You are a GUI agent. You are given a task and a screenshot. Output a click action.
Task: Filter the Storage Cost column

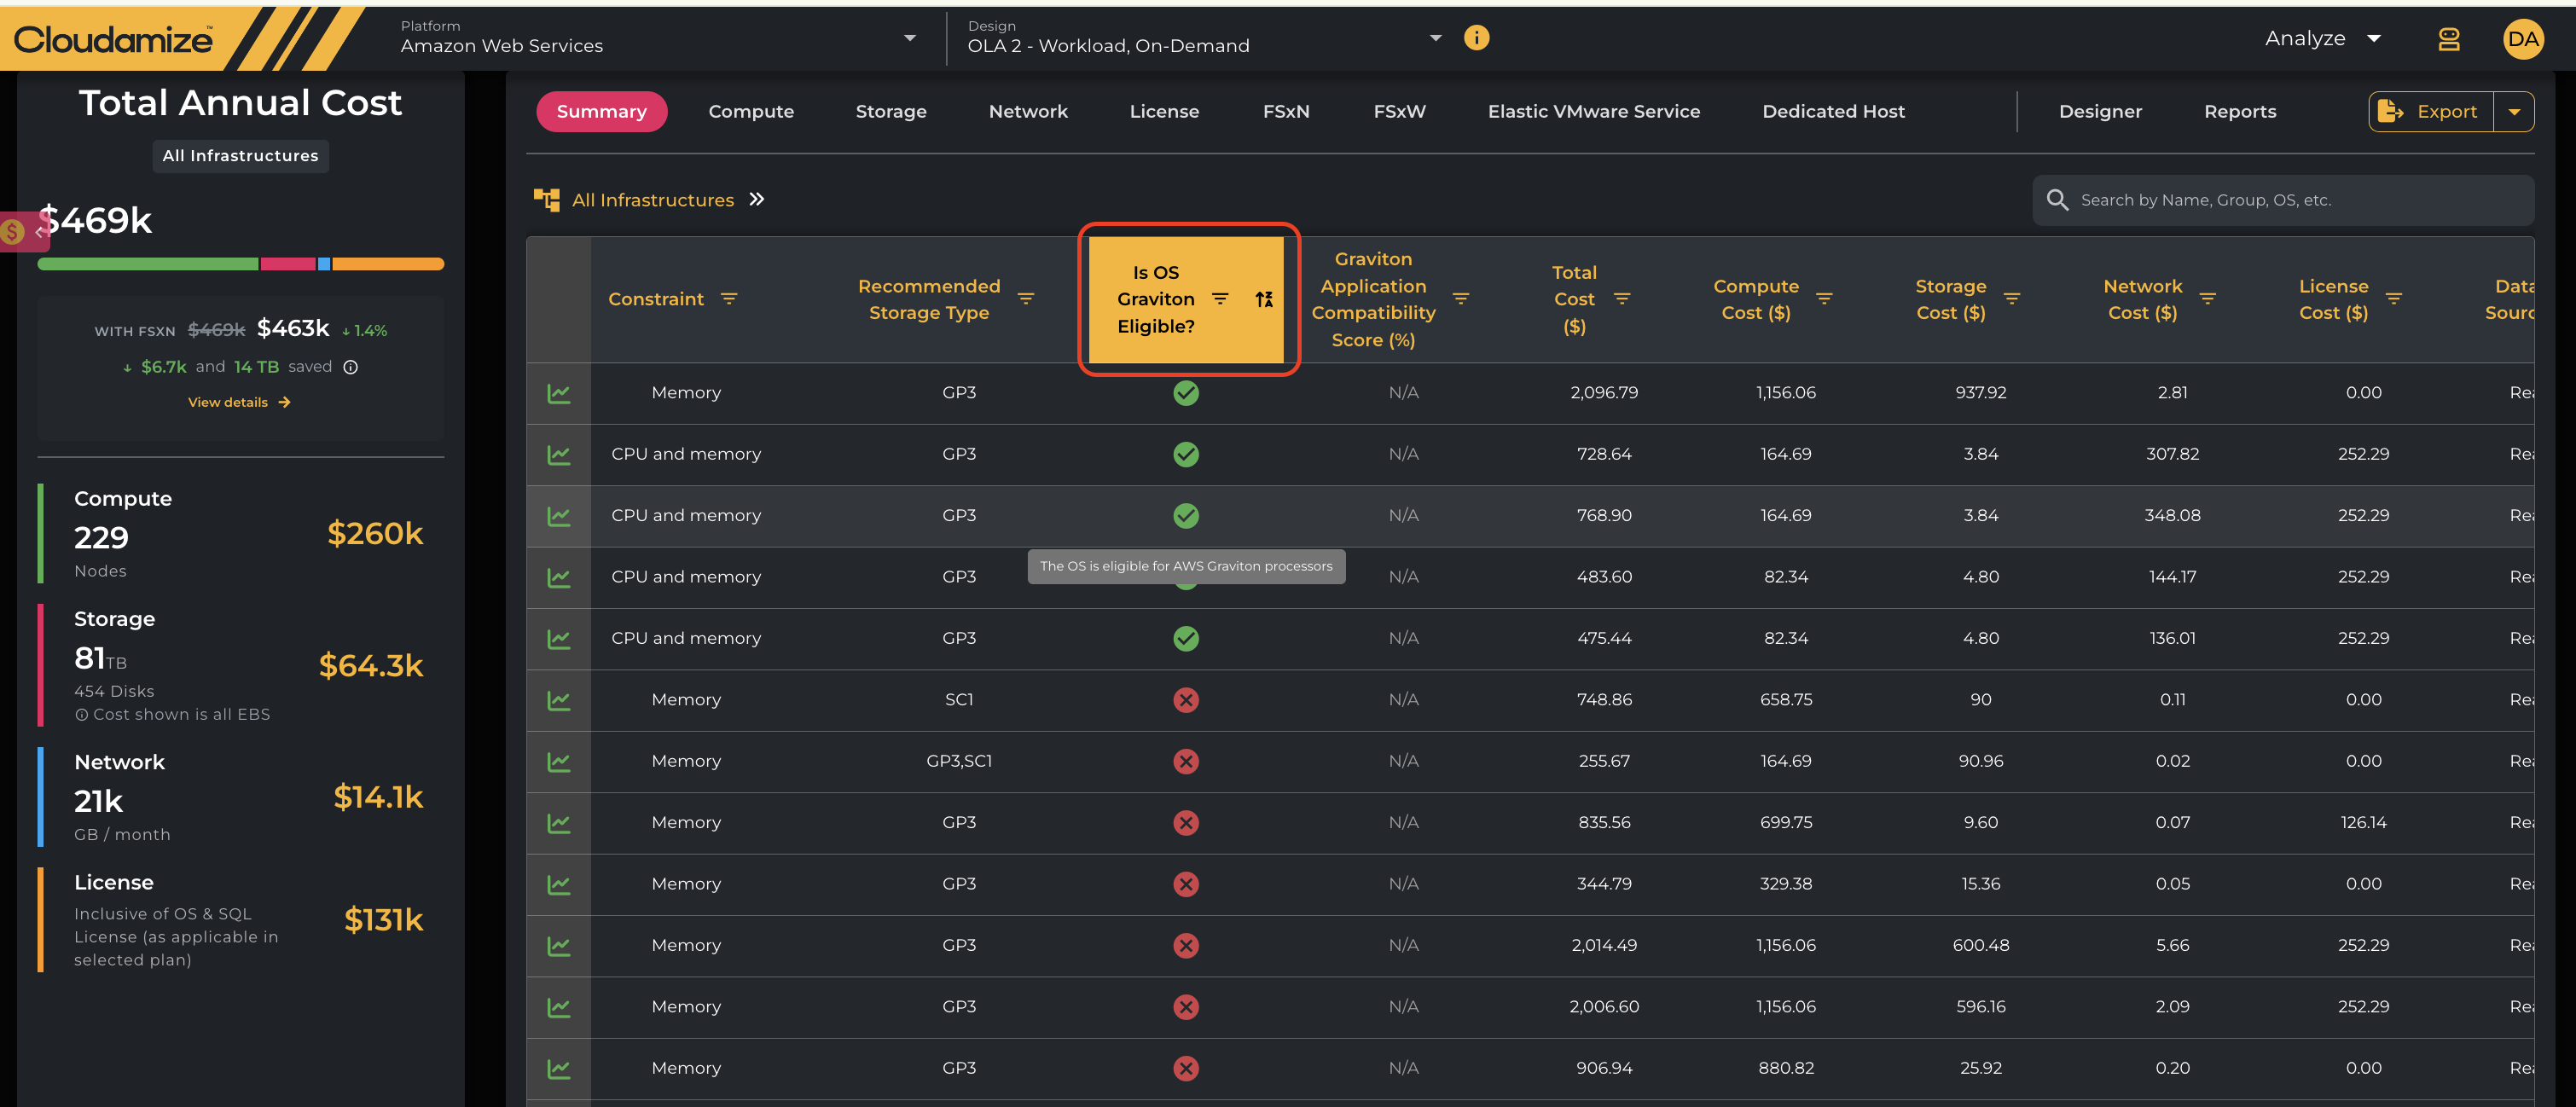(x=2012, y=299)
